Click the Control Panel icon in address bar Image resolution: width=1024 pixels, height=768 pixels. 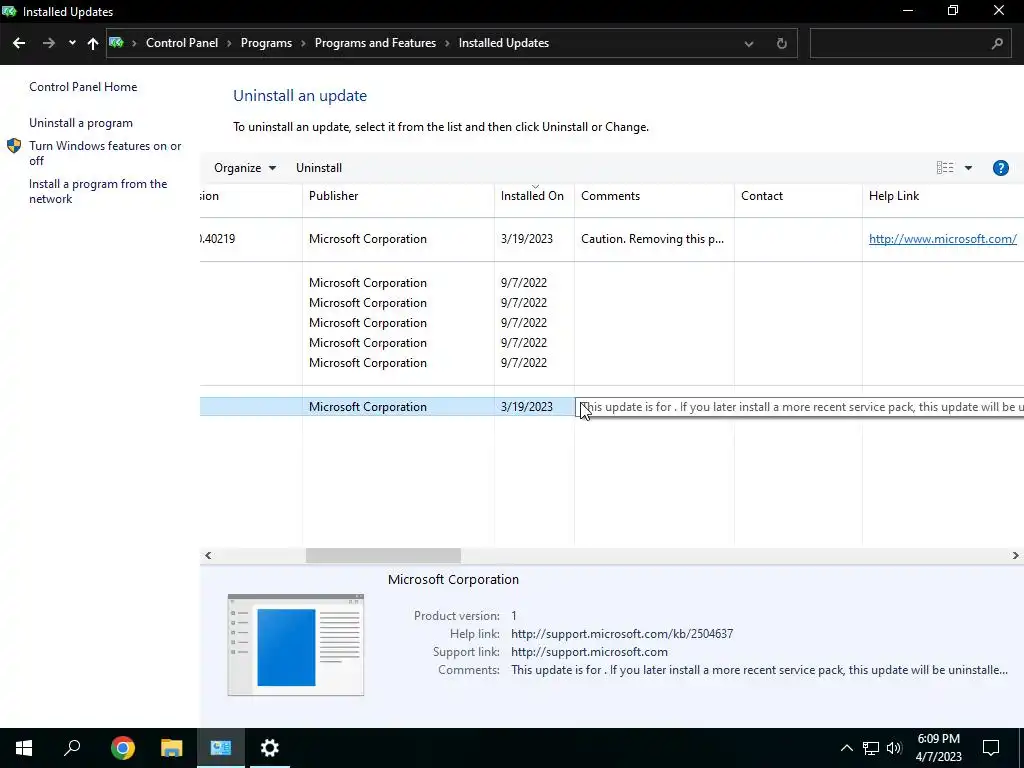(117, 43)
